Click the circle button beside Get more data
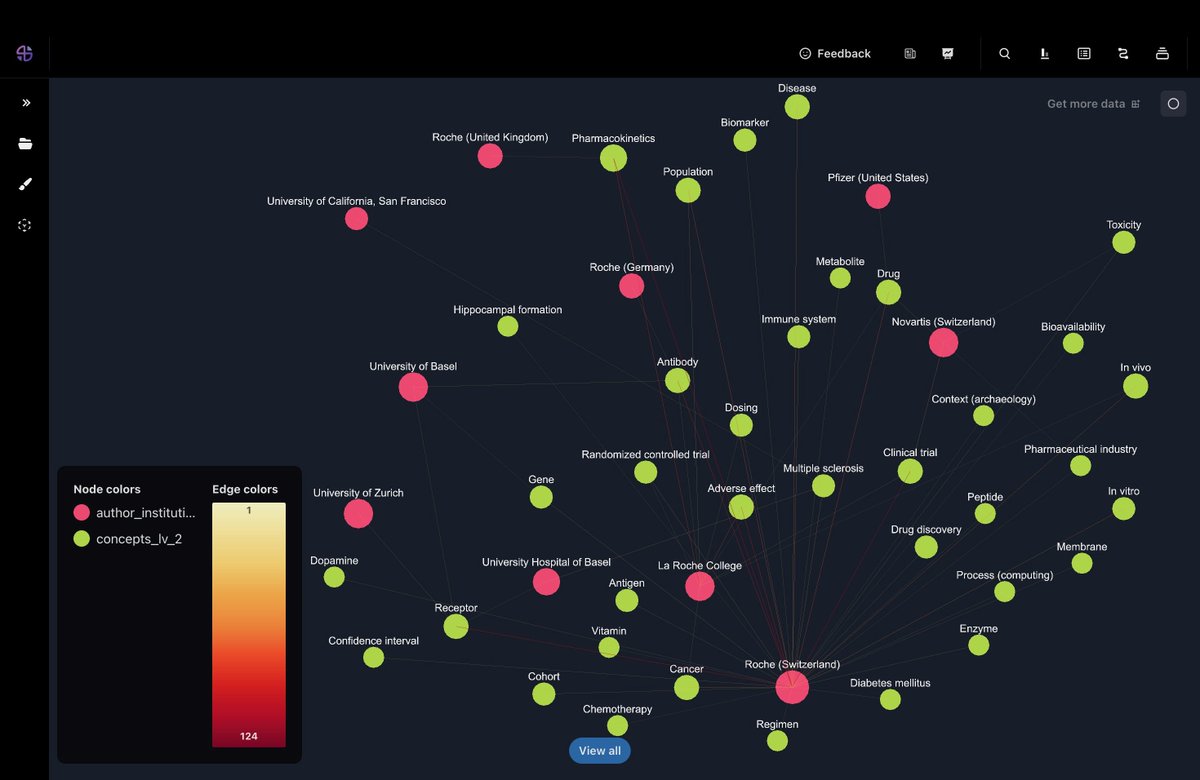The width and height of the screenshot is (1200, 780). pyautogui.click(x=1173, y=104)
